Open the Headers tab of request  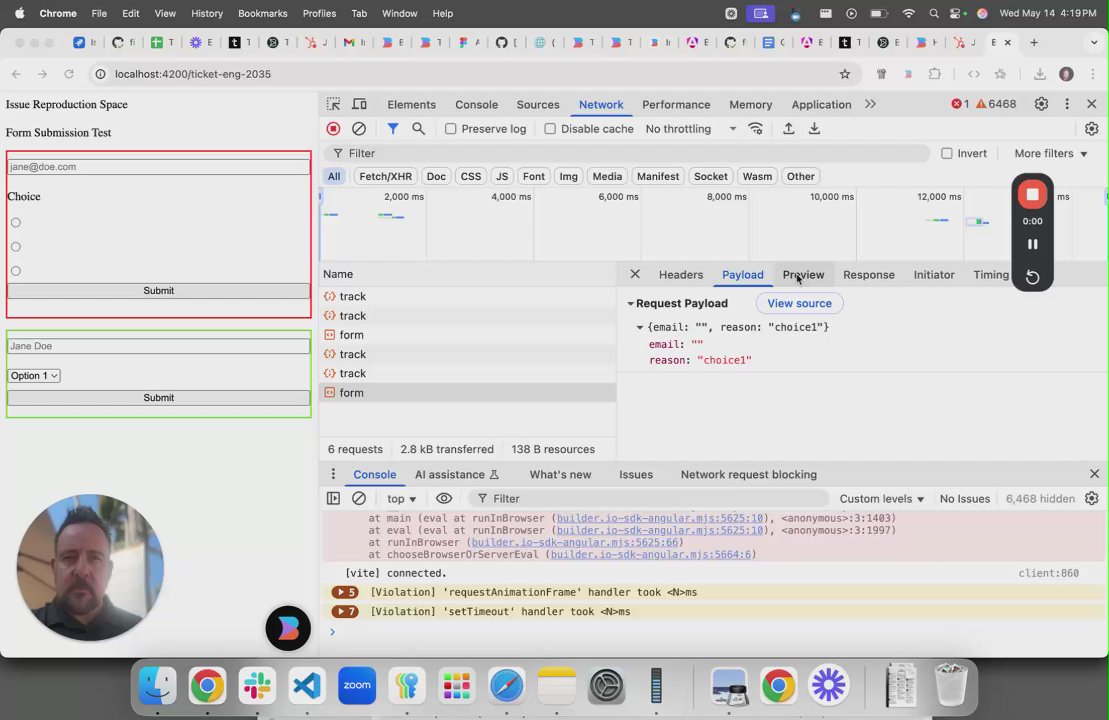[x=680, y=274]
